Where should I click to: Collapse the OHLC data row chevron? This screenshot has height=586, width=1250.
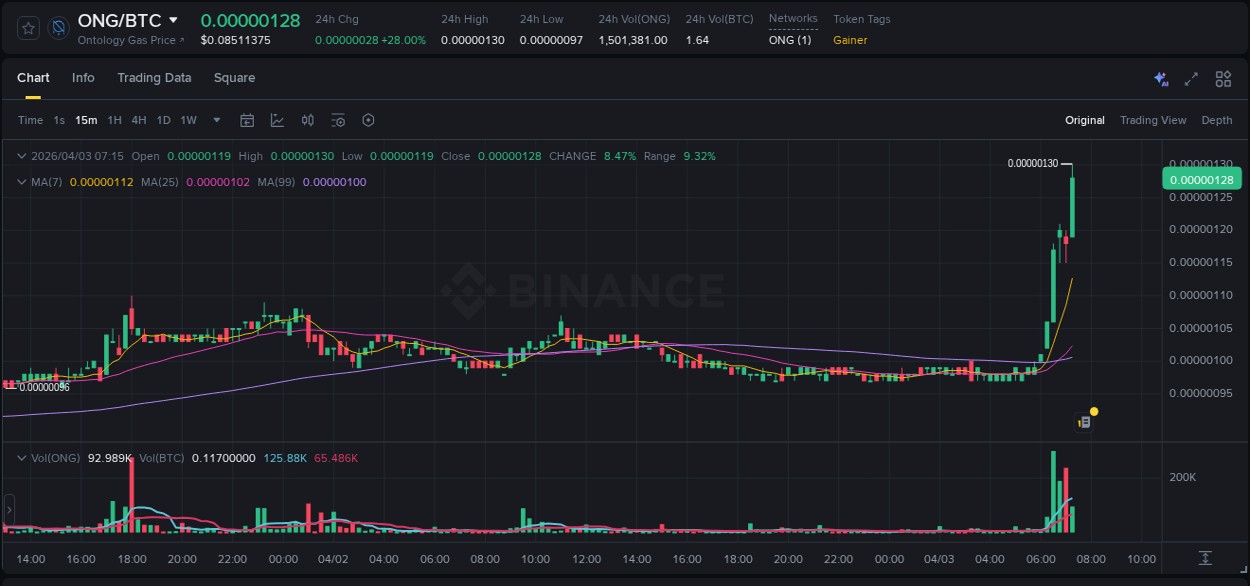click(x=20, y=156)
